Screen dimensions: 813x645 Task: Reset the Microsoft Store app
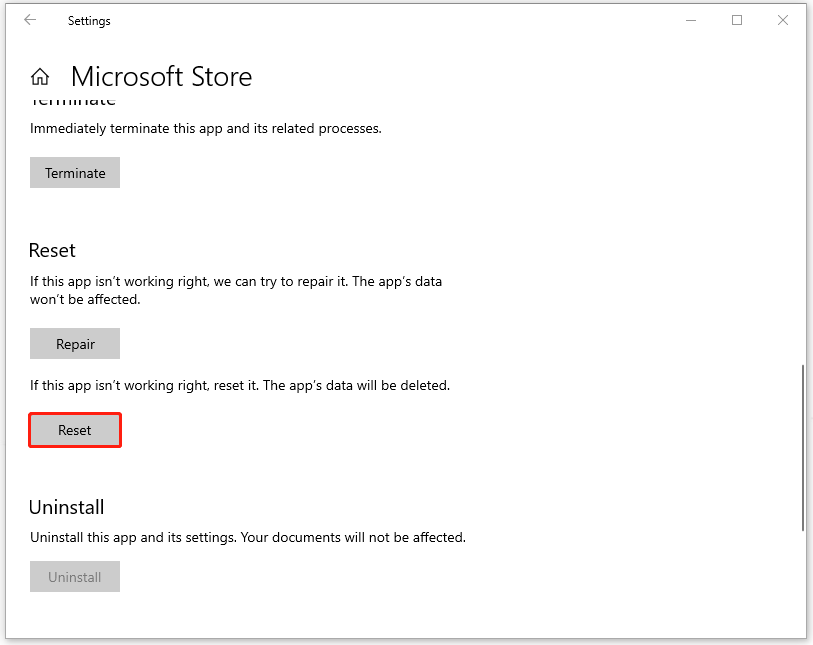click(x=75, y=430)
